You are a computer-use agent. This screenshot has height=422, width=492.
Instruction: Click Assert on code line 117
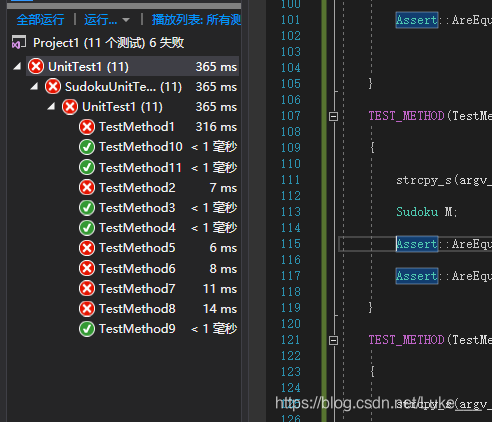click(x=417, y=276)
